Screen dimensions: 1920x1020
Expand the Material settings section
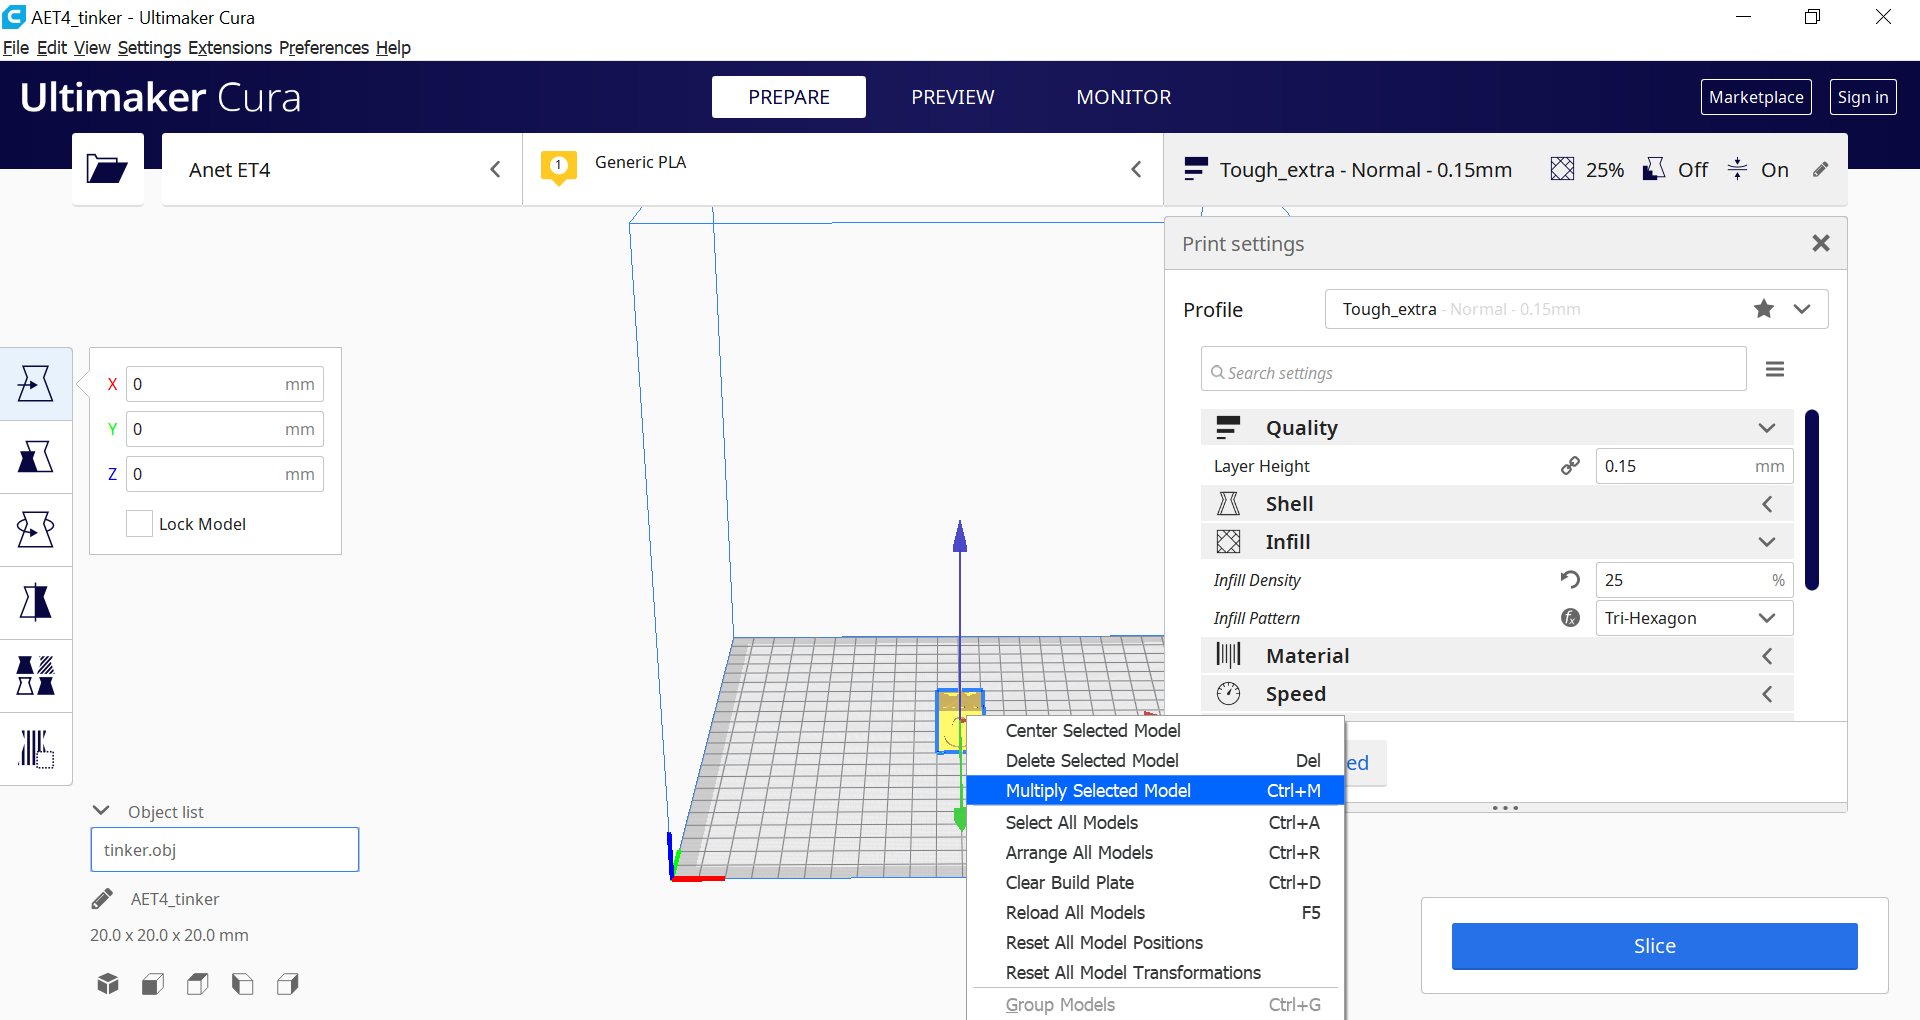[1497, 656]
